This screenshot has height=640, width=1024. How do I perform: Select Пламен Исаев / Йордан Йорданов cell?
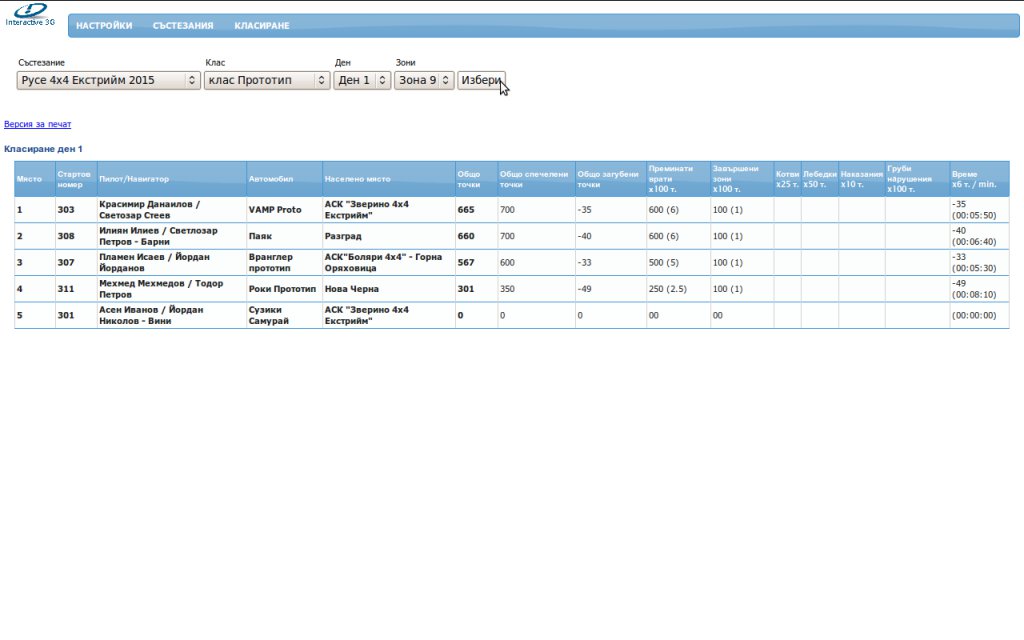172,263
